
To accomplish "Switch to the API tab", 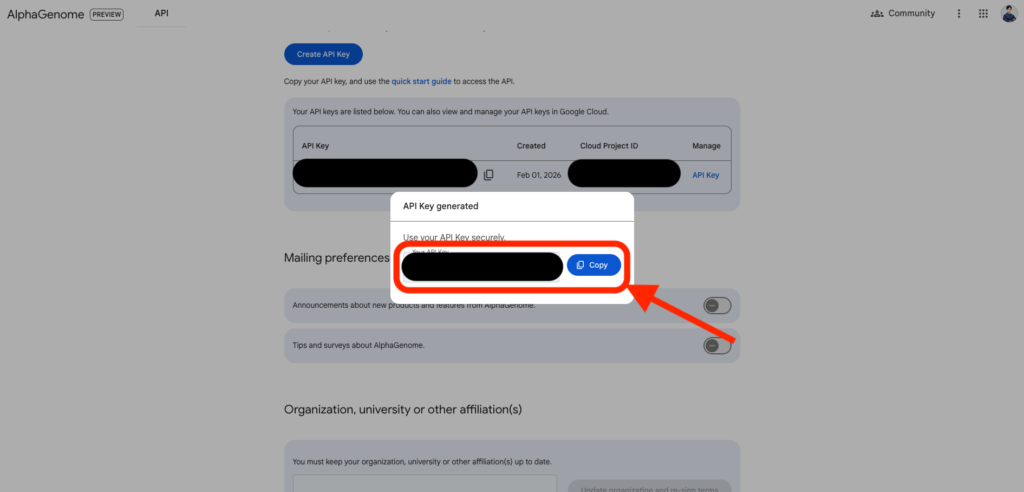I will coord(161,13).
